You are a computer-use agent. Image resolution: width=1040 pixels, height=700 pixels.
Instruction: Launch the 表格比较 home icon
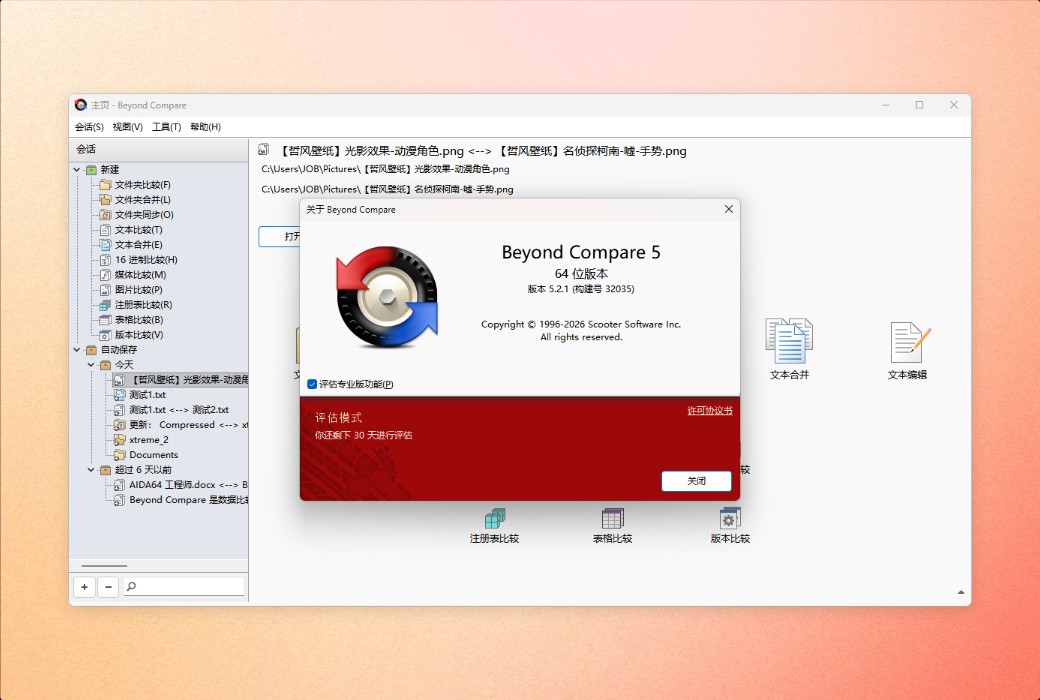(x=612, y=526)
